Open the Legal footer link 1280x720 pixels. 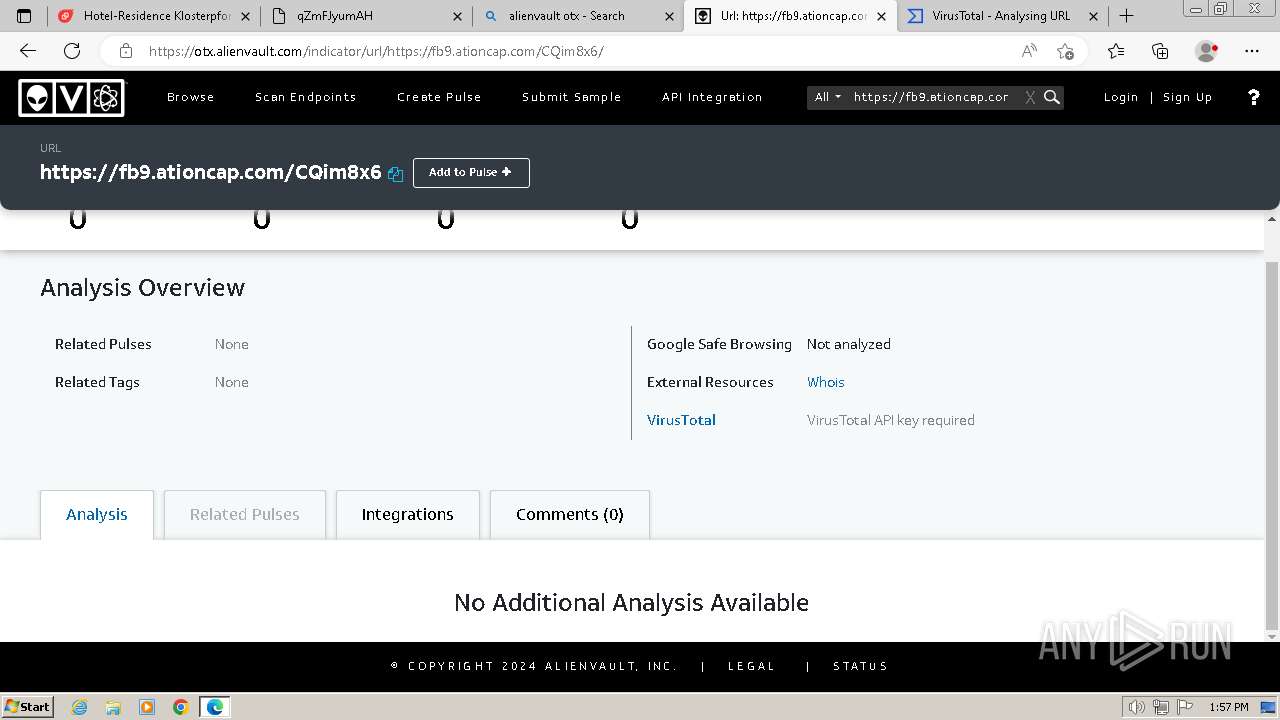click(x=752, y=666)
